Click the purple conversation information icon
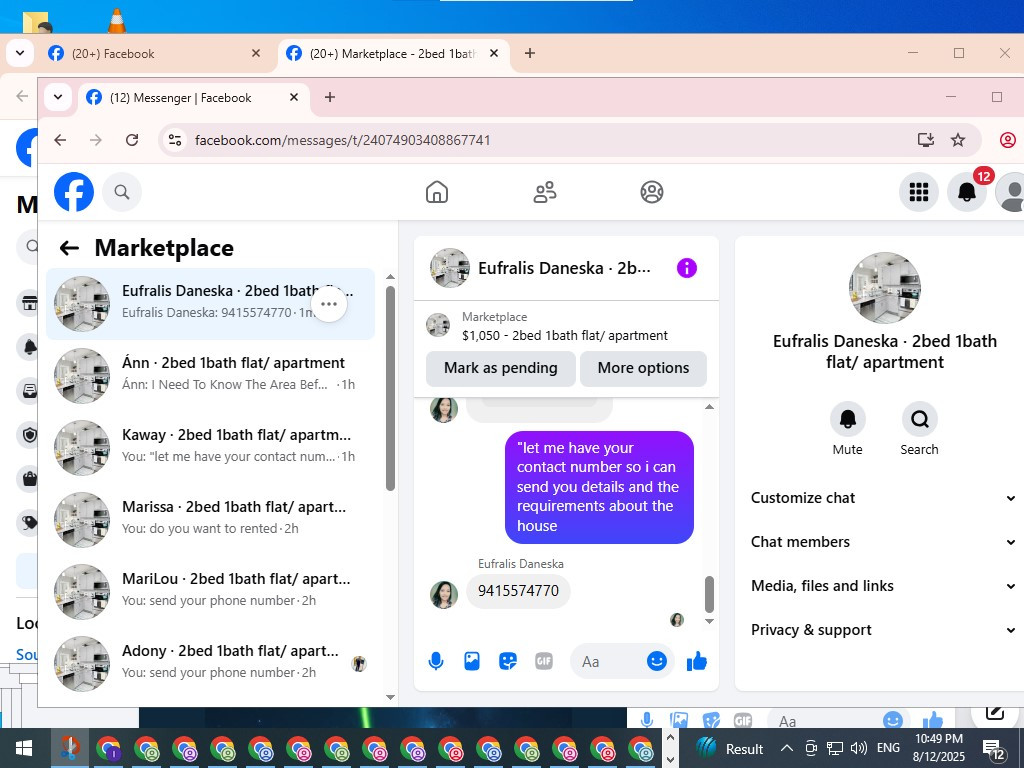 (x=687, y=268)
